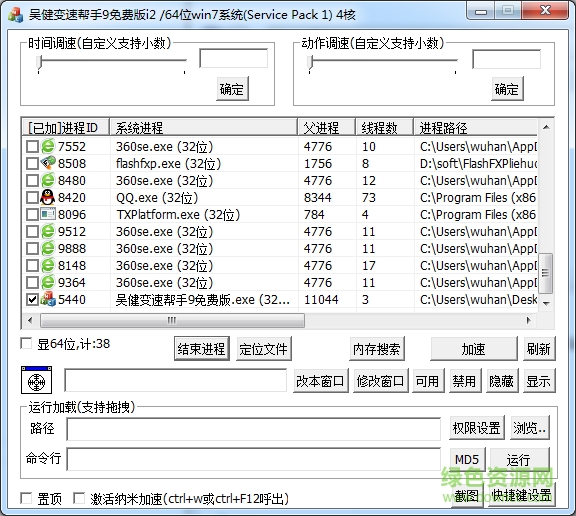Click the 360se icon for process 9888
The height and width of the screenshot is (516, 576).
coord(48,248)
